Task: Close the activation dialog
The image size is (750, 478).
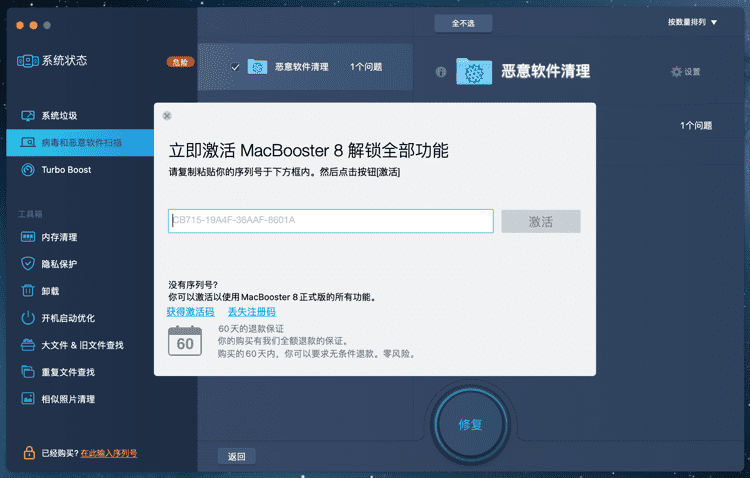Action: coord(167,116)
